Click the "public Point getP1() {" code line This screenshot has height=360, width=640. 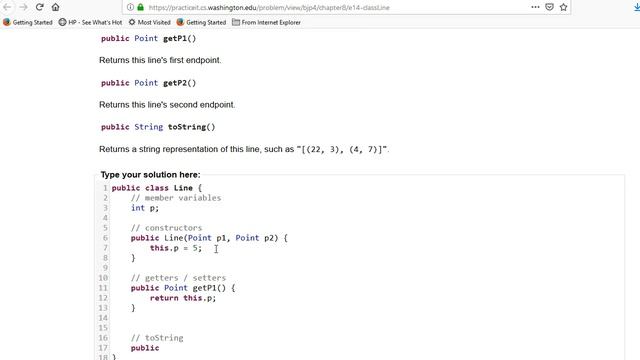tap(183, 288)
